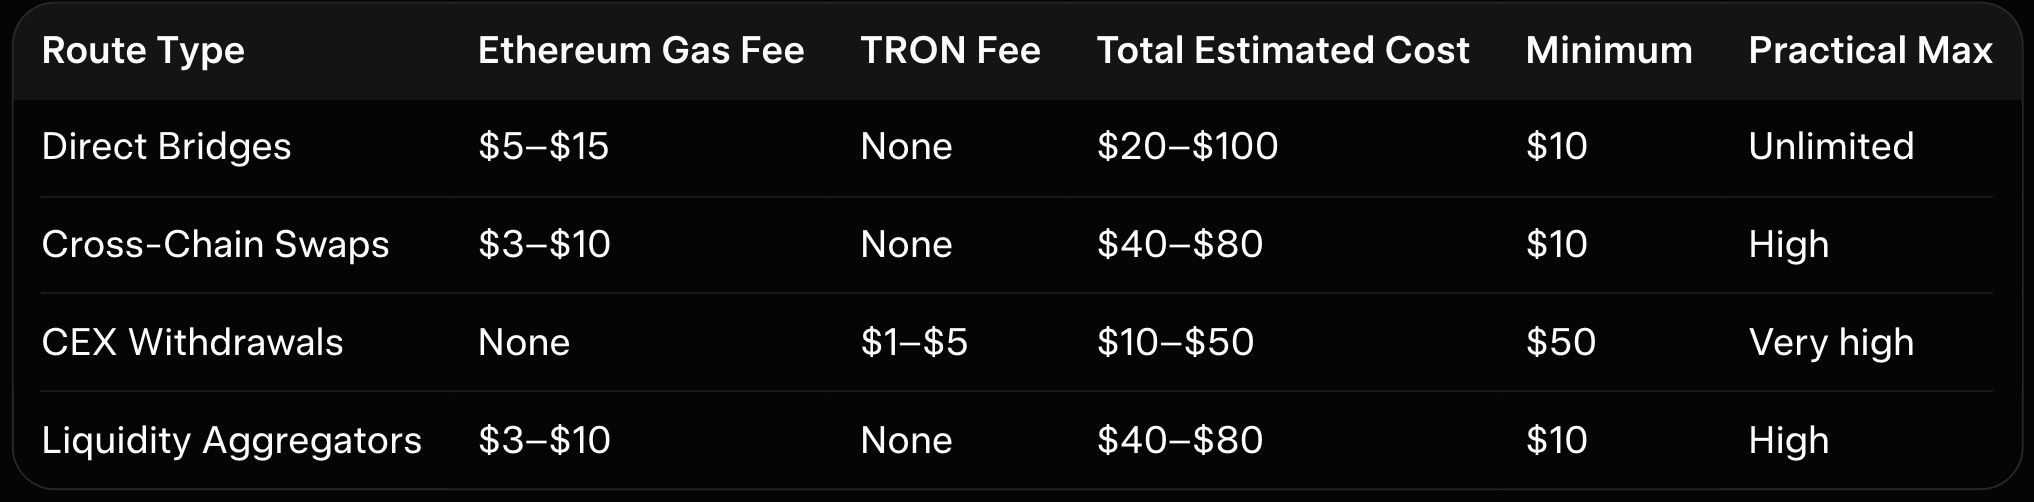Click the Very high practical max cell
Viewport: 2034px width, 502px height.
(1830, 343)
